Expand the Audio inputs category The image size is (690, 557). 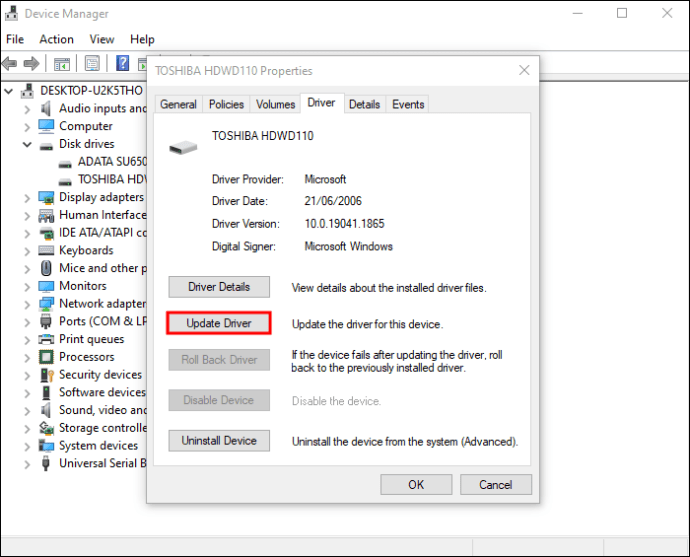click(x=27, y=109)
